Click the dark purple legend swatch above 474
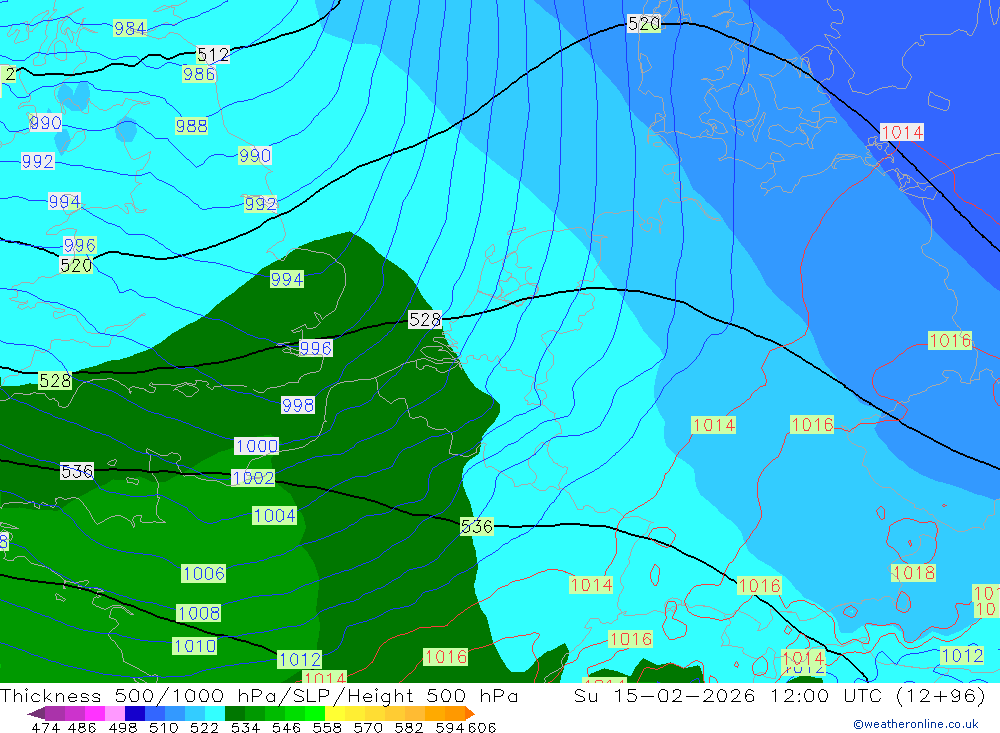The image size is (1000, 733). pyautogui.click(x=55, y=713)
